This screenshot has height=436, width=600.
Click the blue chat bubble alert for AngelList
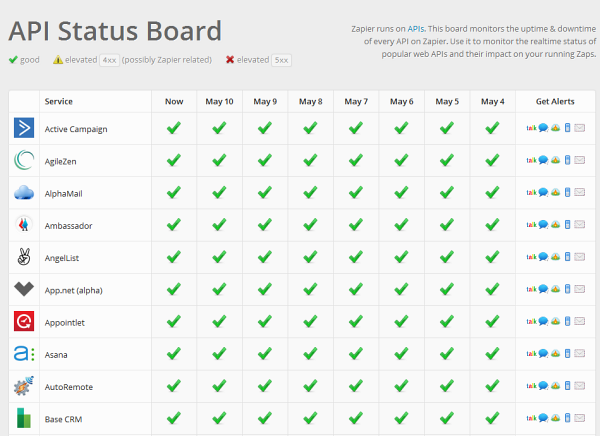tap(543, 257)
